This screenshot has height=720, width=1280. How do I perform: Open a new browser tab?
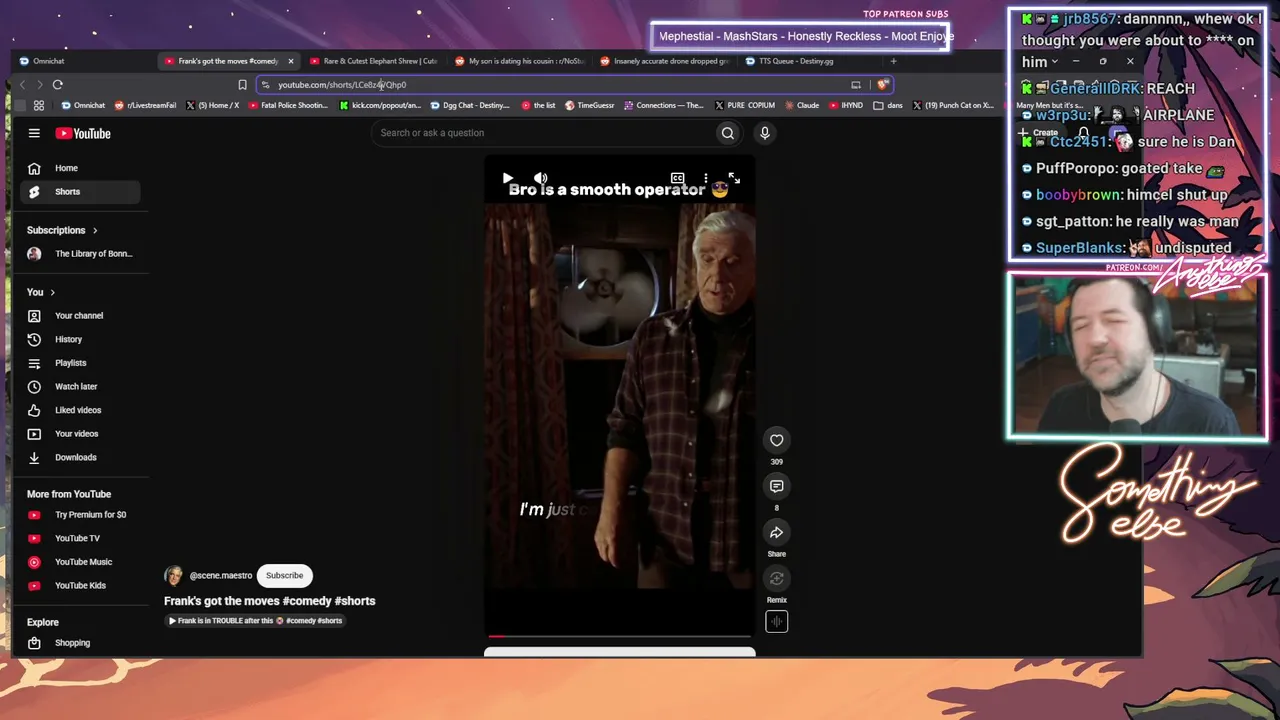894,61
